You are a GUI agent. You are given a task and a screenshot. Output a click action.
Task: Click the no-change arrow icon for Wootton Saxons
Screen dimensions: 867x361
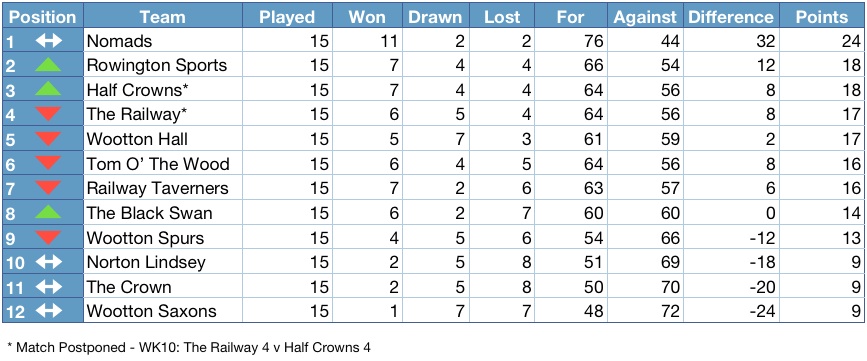[49, 311]
